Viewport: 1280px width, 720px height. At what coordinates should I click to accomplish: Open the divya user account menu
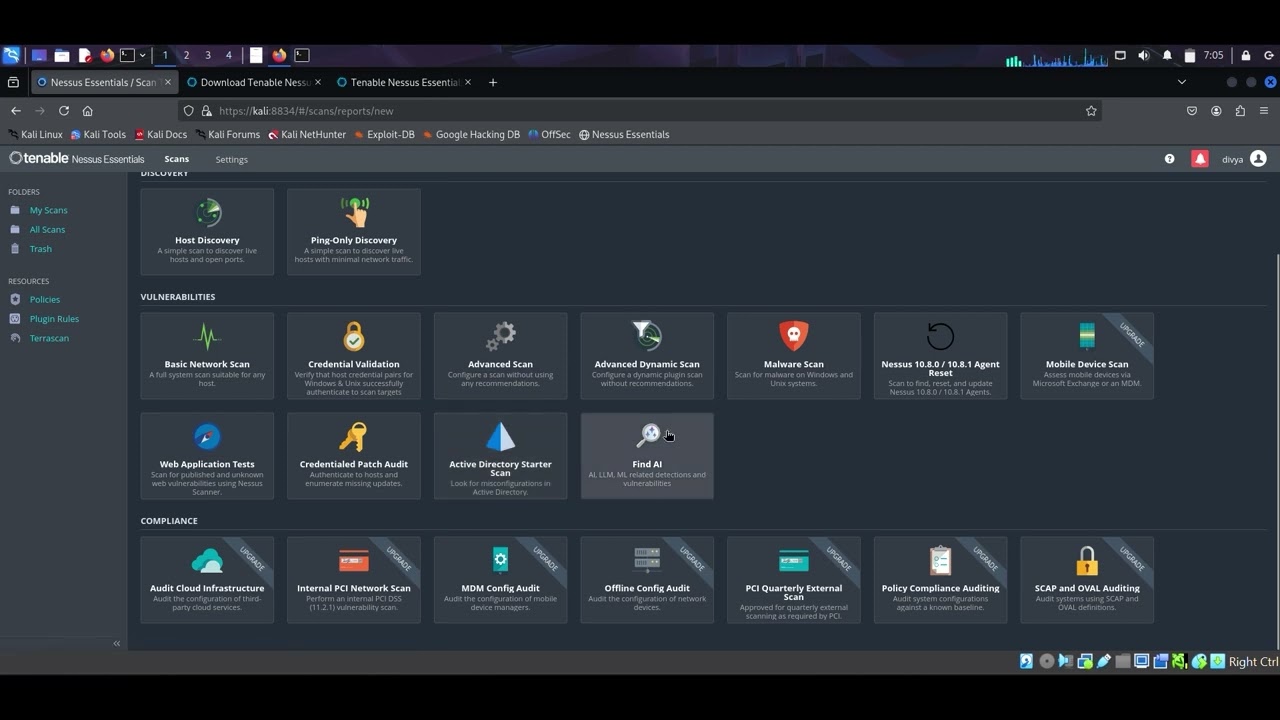1244,159
